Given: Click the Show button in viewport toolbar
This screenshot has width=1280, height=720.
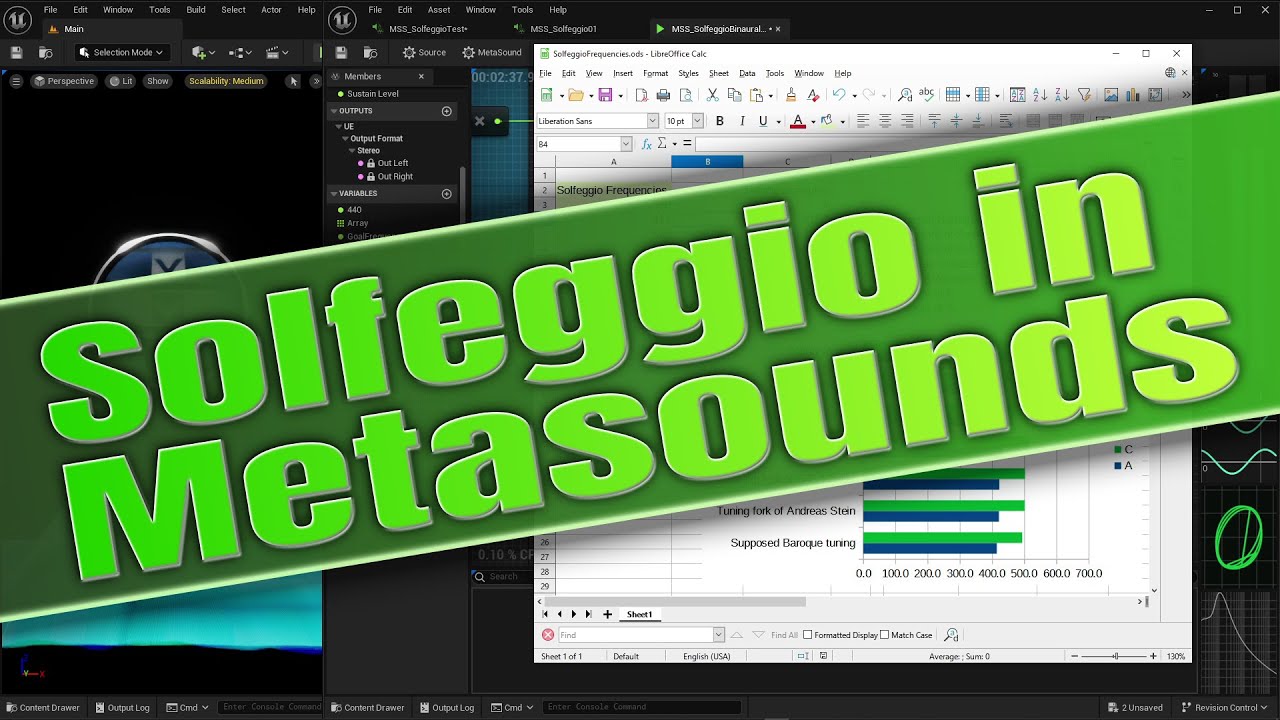Looking at the screenshot, I should pos(158,81).
